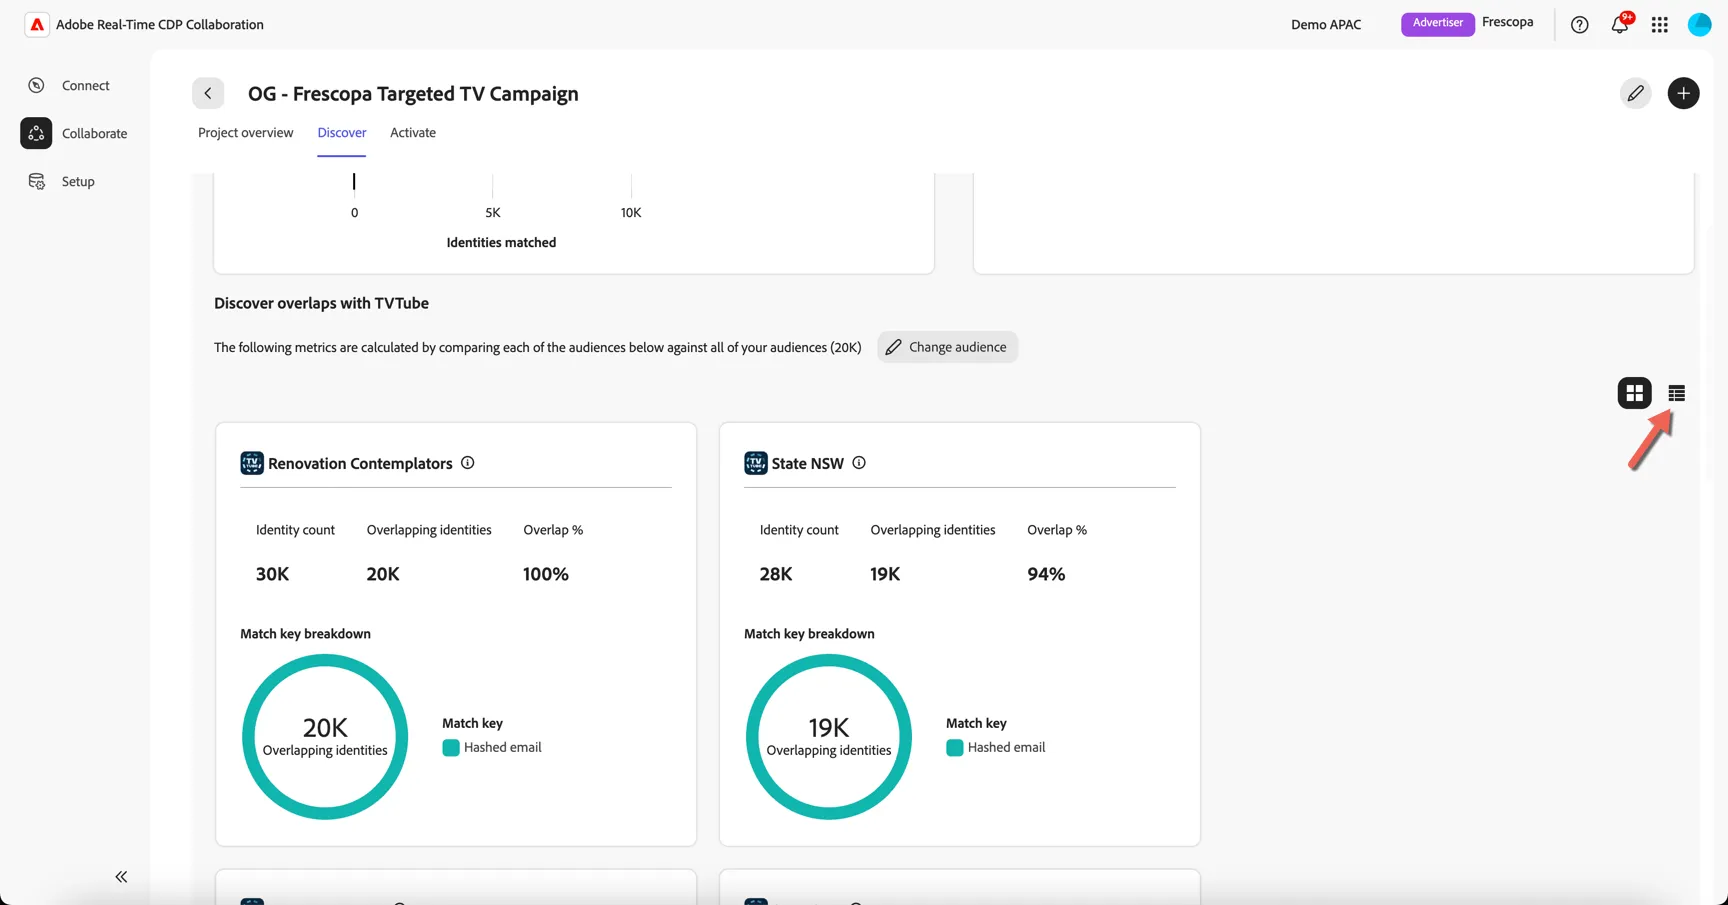The height and width of the screenshot is (905, 1728).
Task: Click the black plus add button
Action: tap(1683, 93)
